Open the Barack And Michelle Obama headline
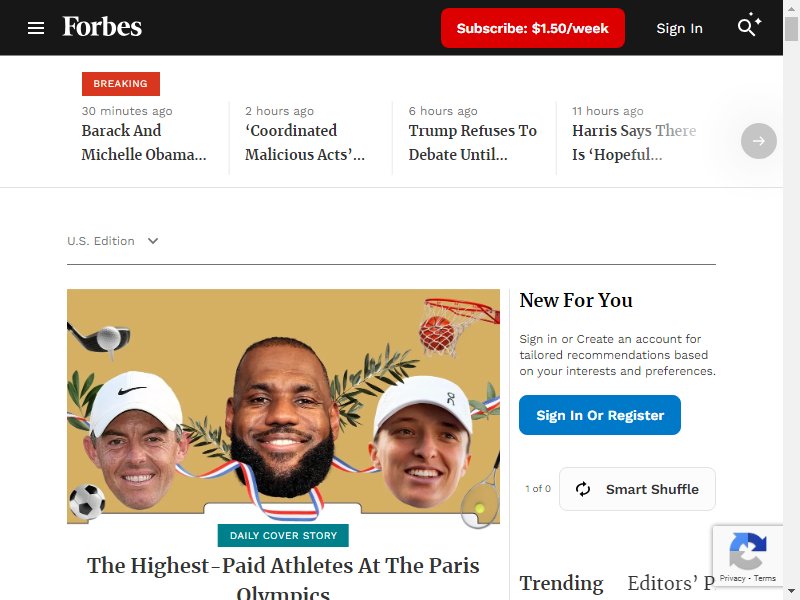This screenshot has height=600, width=800. tap(144, 142)
